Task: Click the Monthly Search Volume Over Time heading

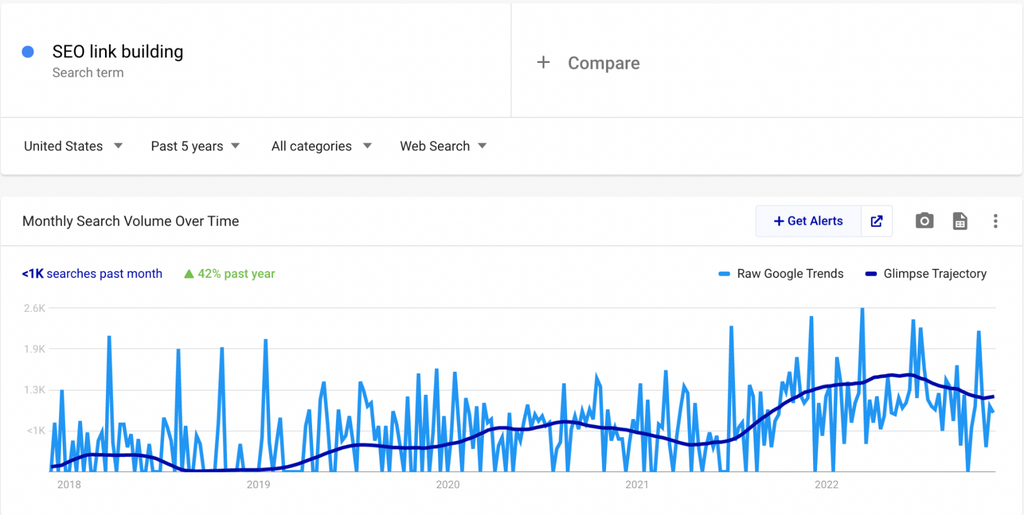Action: tap(130, 221)
